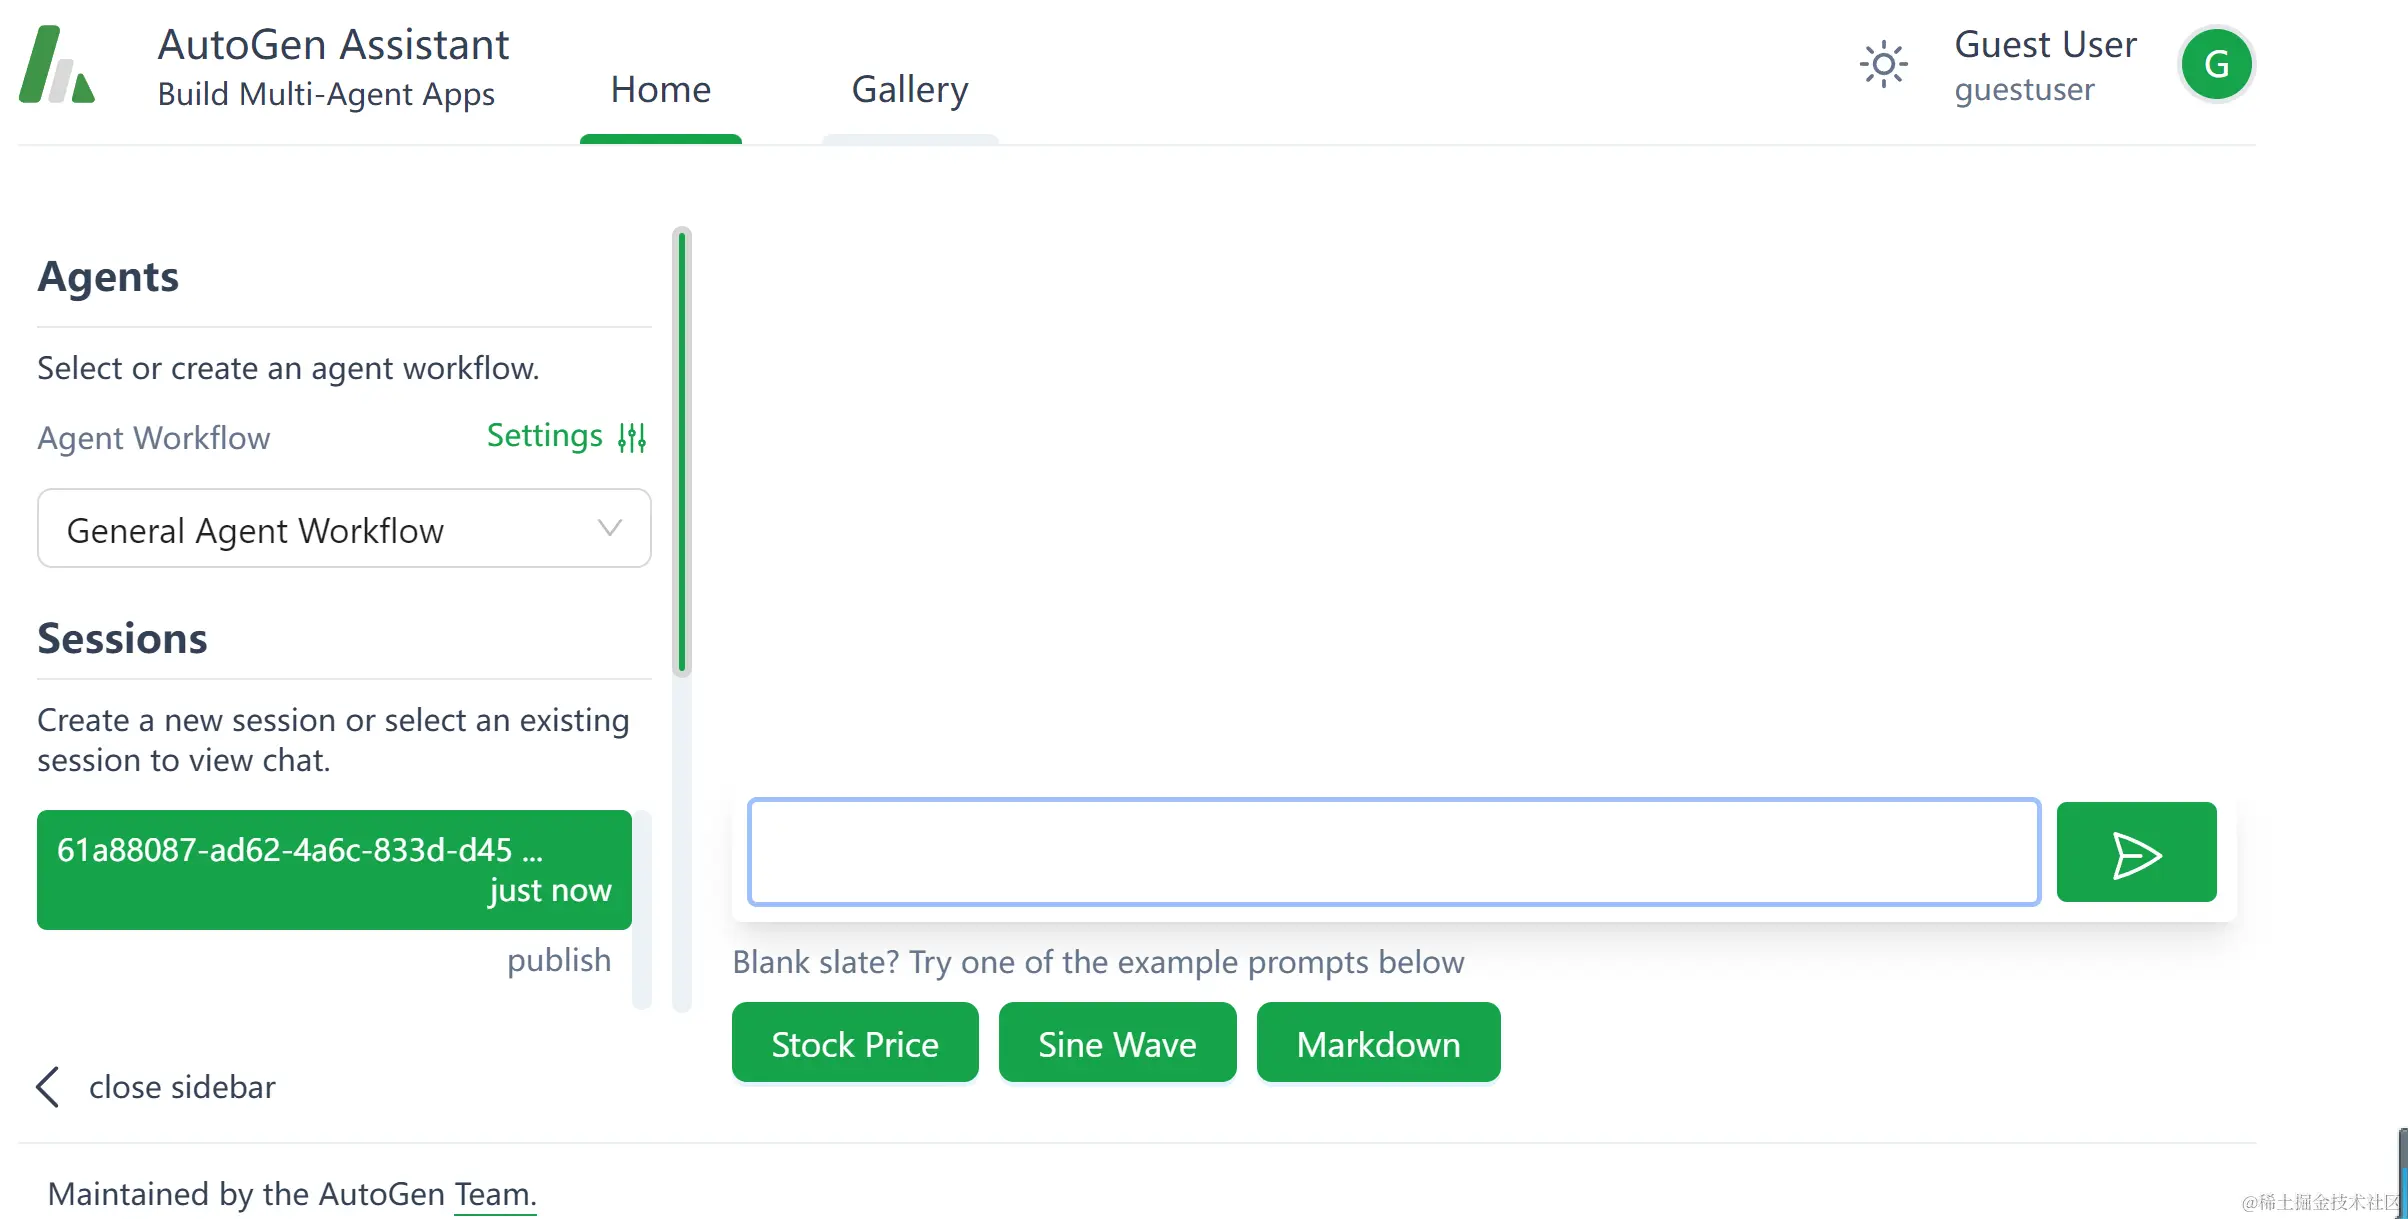The height and width of the screenshot is (1219, 2408).
Task: Click the publish link under session
Action: (x=558, y=960)
